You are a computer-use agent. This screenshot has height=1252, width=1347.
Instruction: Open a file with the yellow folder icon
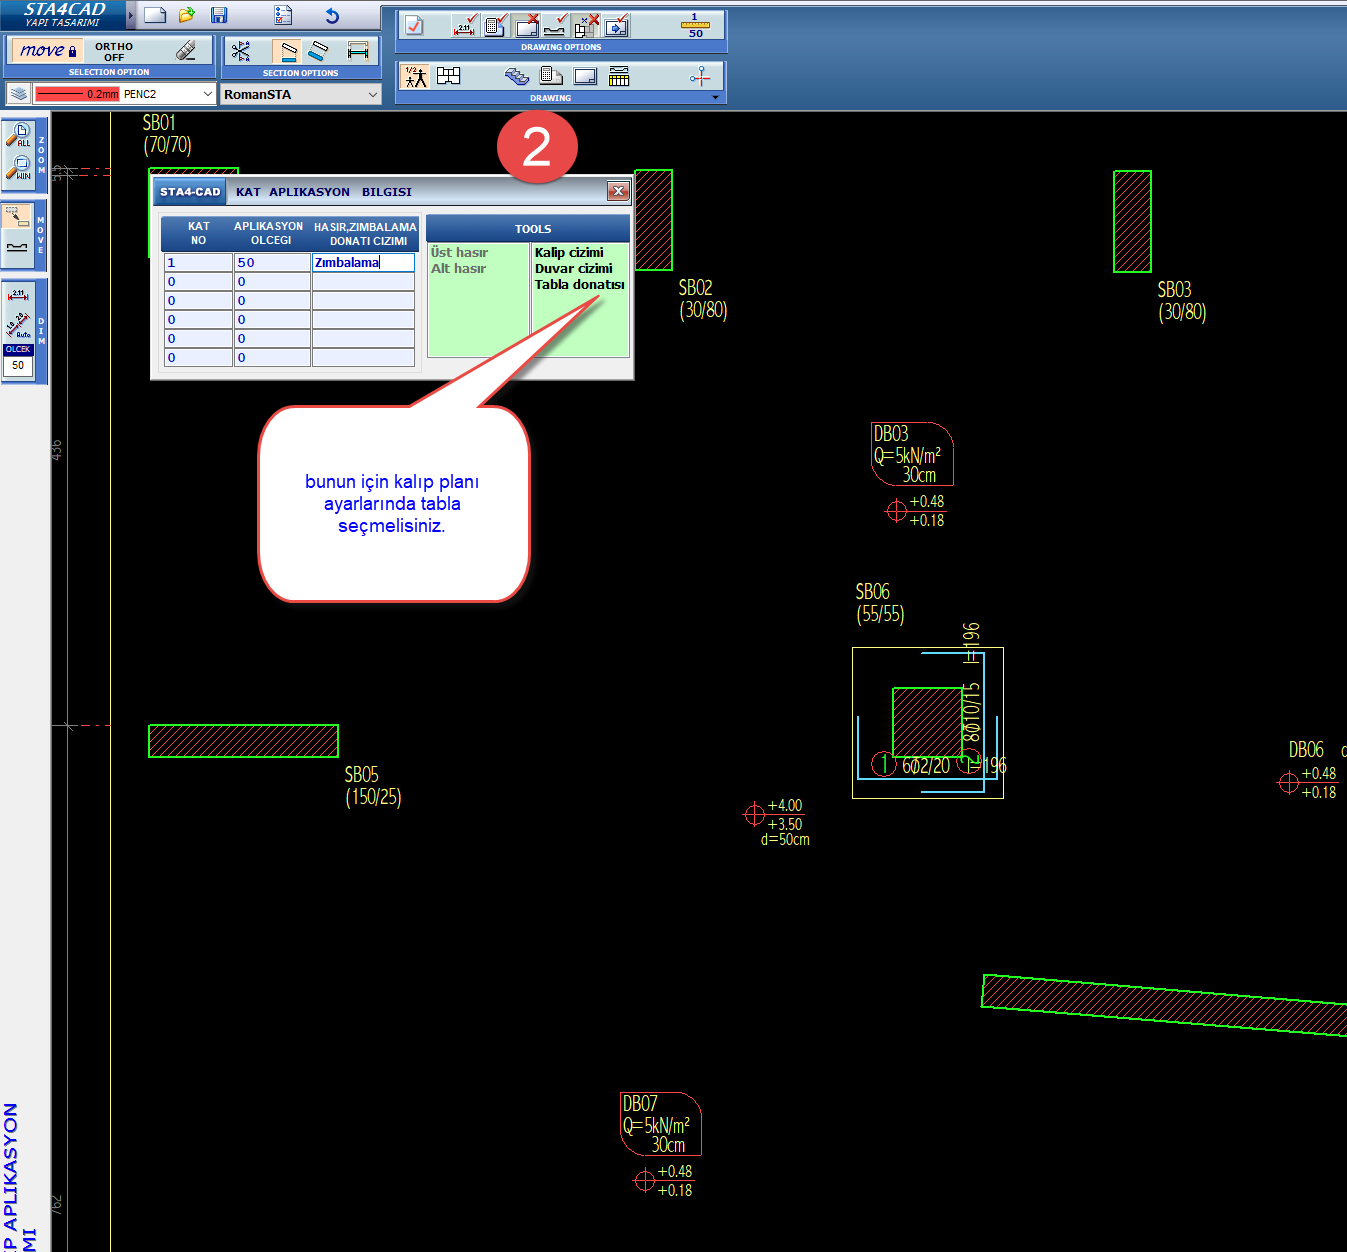click(x=186, y=15)
